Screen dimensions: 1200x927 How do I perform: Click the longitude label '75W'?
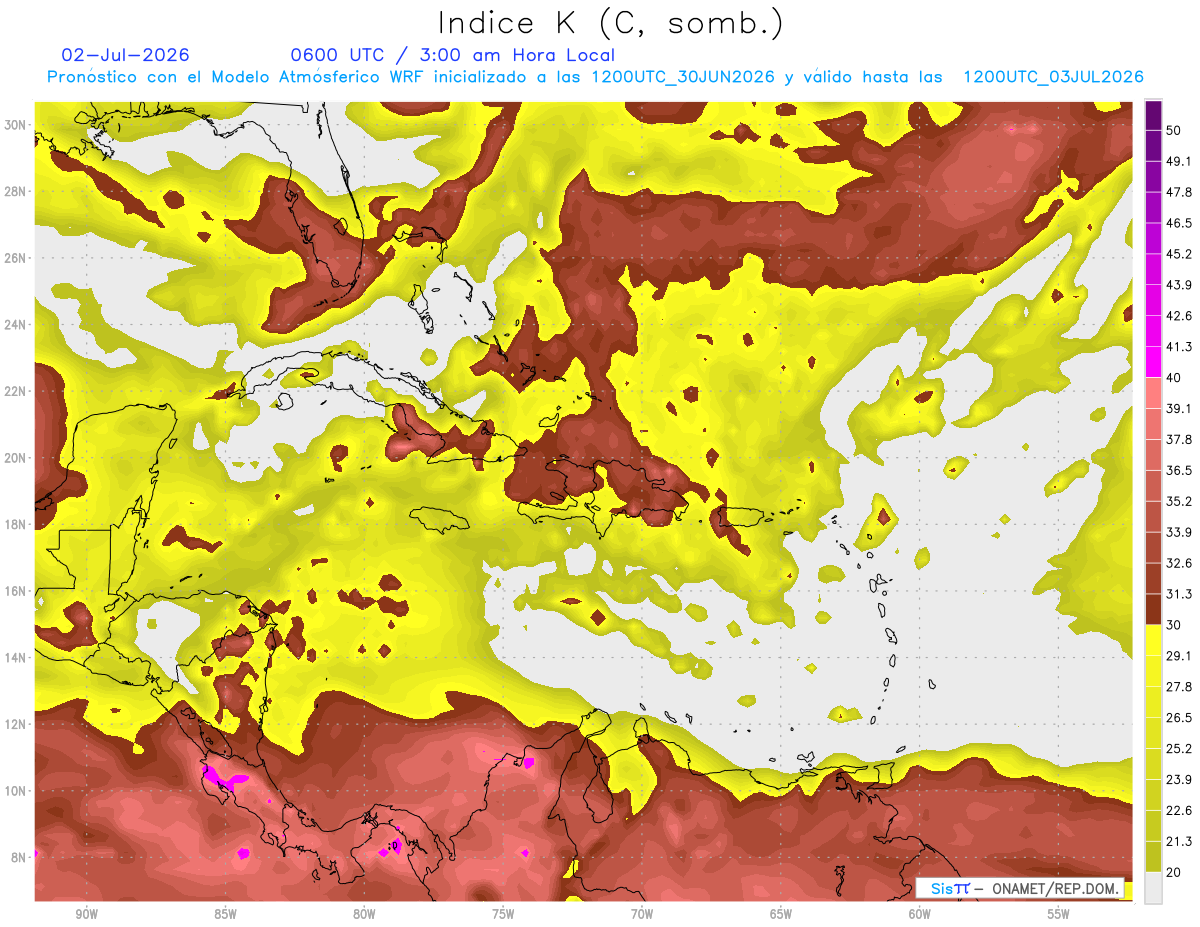click(503, 915)
